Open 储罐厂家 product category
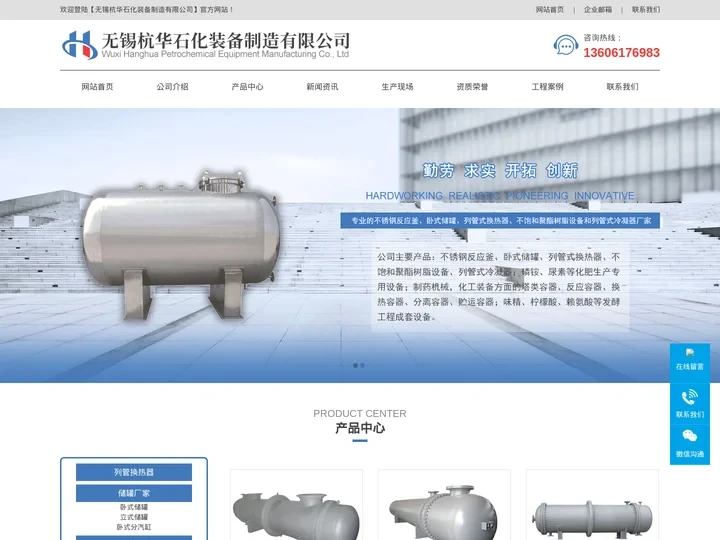The height and width of the screenshot is (540, 720). tap(134, 493)
